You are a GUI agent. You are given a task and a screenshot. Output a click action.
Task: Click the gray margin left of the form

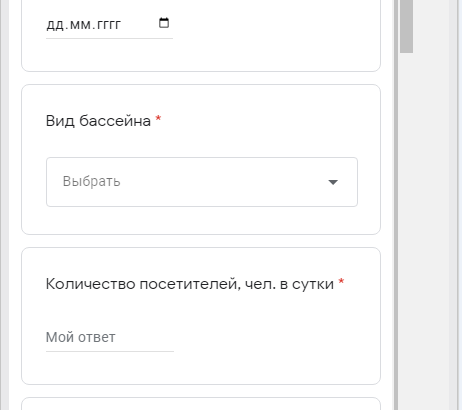pos(5,205)
